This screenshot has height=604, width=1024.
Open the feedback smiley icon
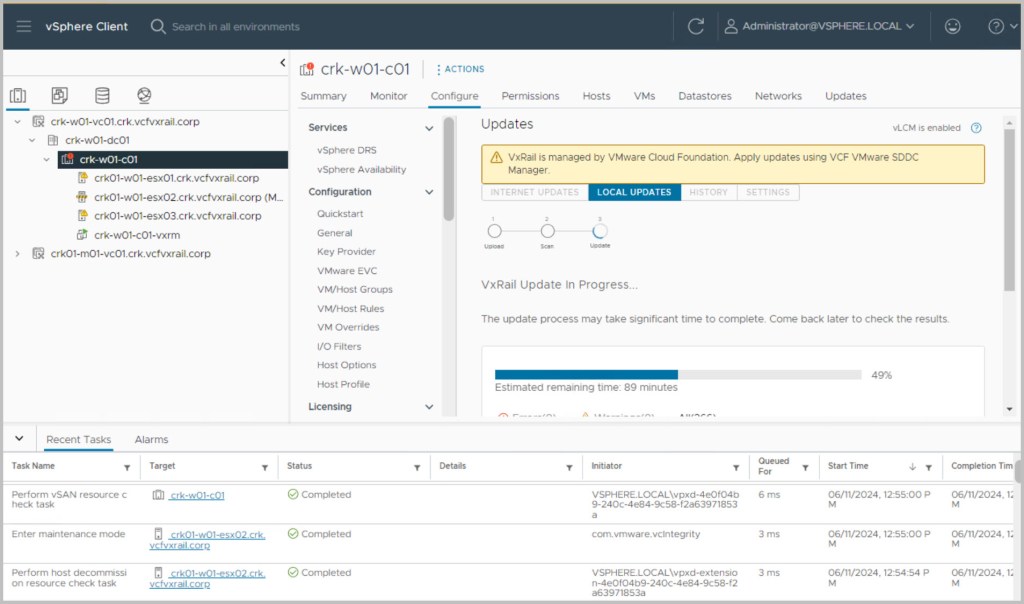(952, 26)
